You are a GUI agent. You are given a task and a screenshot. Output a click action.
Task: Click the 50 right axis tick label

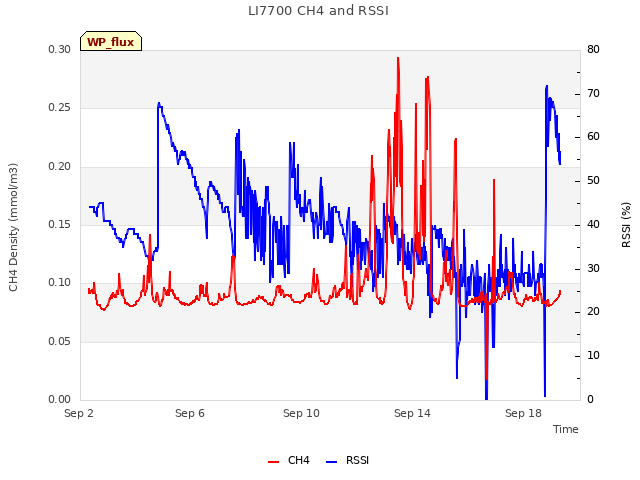coord(593,180)
